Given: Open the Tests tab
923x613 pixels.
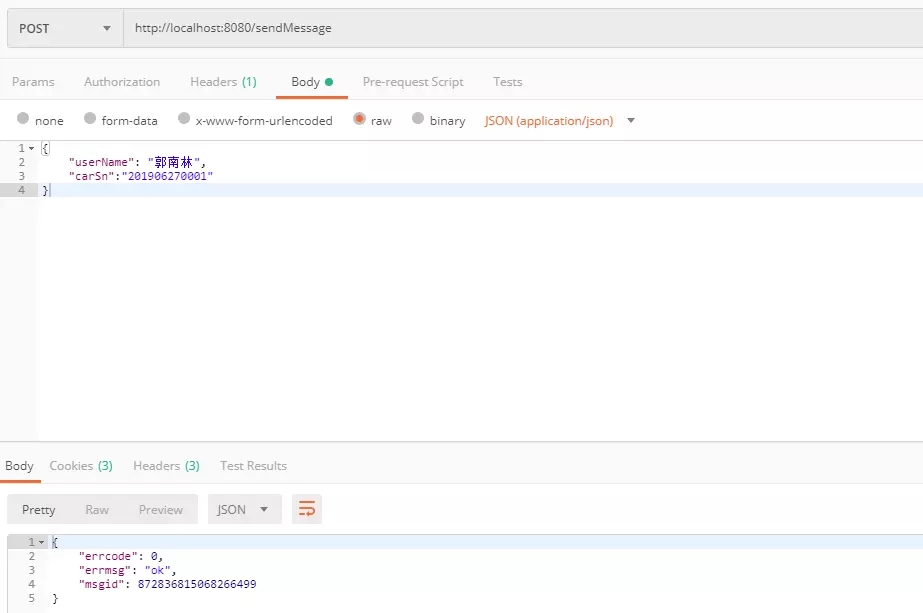Looking at the screenshot, I should click(x=507, y=82).
